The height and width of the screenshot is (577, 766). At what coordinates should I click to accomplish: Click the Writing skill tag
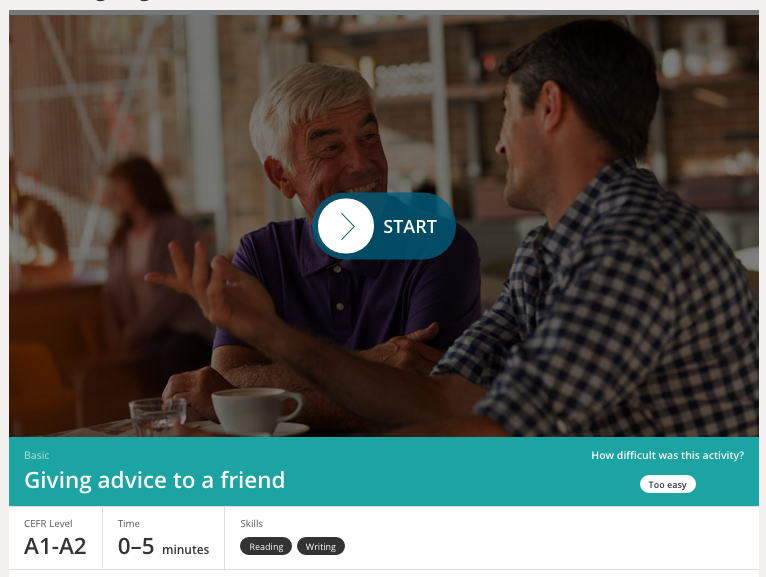pos(320,546)
